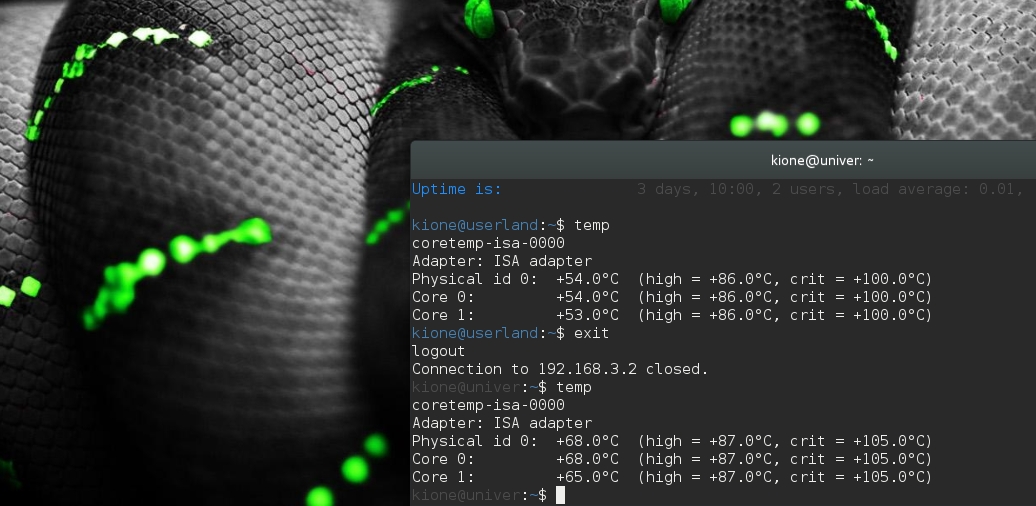Image resolution: width=1036 pixels, height=506 pixels.
Task: Click the +65.0°C Core 1 reading
Action: (587, 477)
